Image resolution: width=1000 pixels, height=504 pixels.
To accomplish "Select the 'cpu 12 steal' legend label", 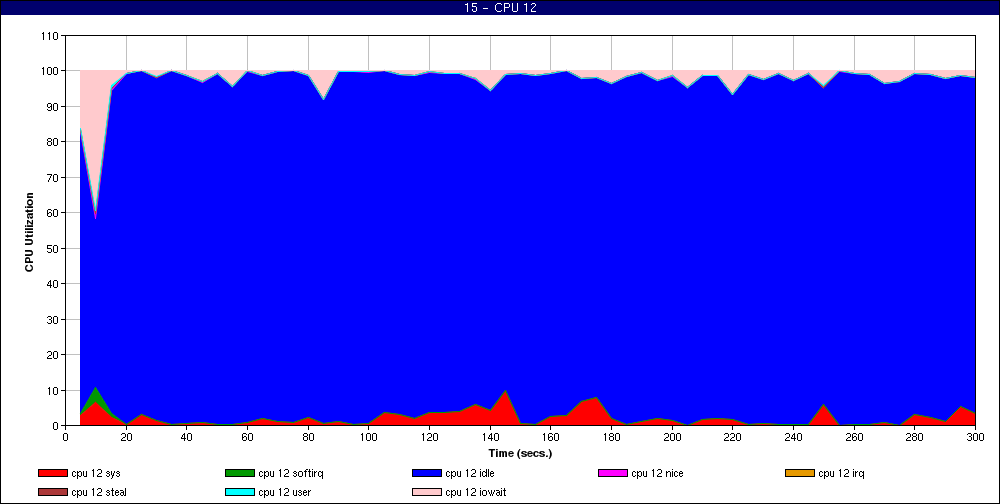I will (99, 493).
